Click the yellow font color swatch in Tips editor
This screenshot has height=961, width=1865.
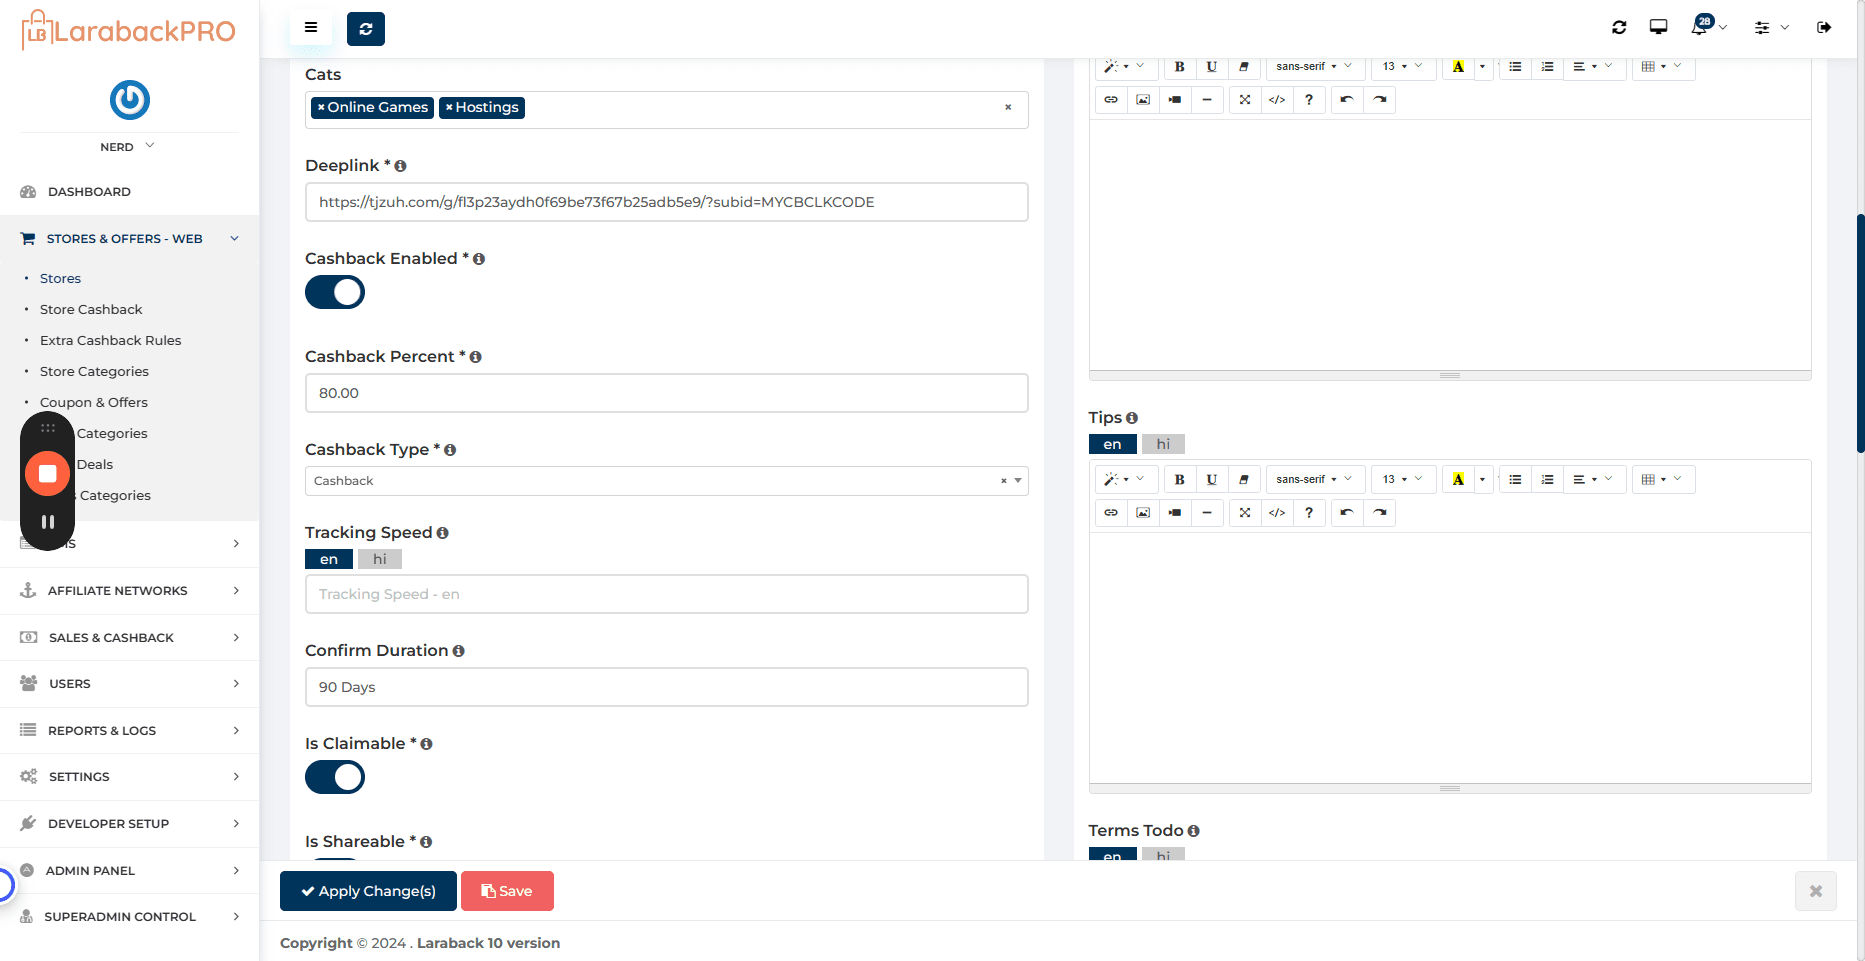coord(1458,480)
